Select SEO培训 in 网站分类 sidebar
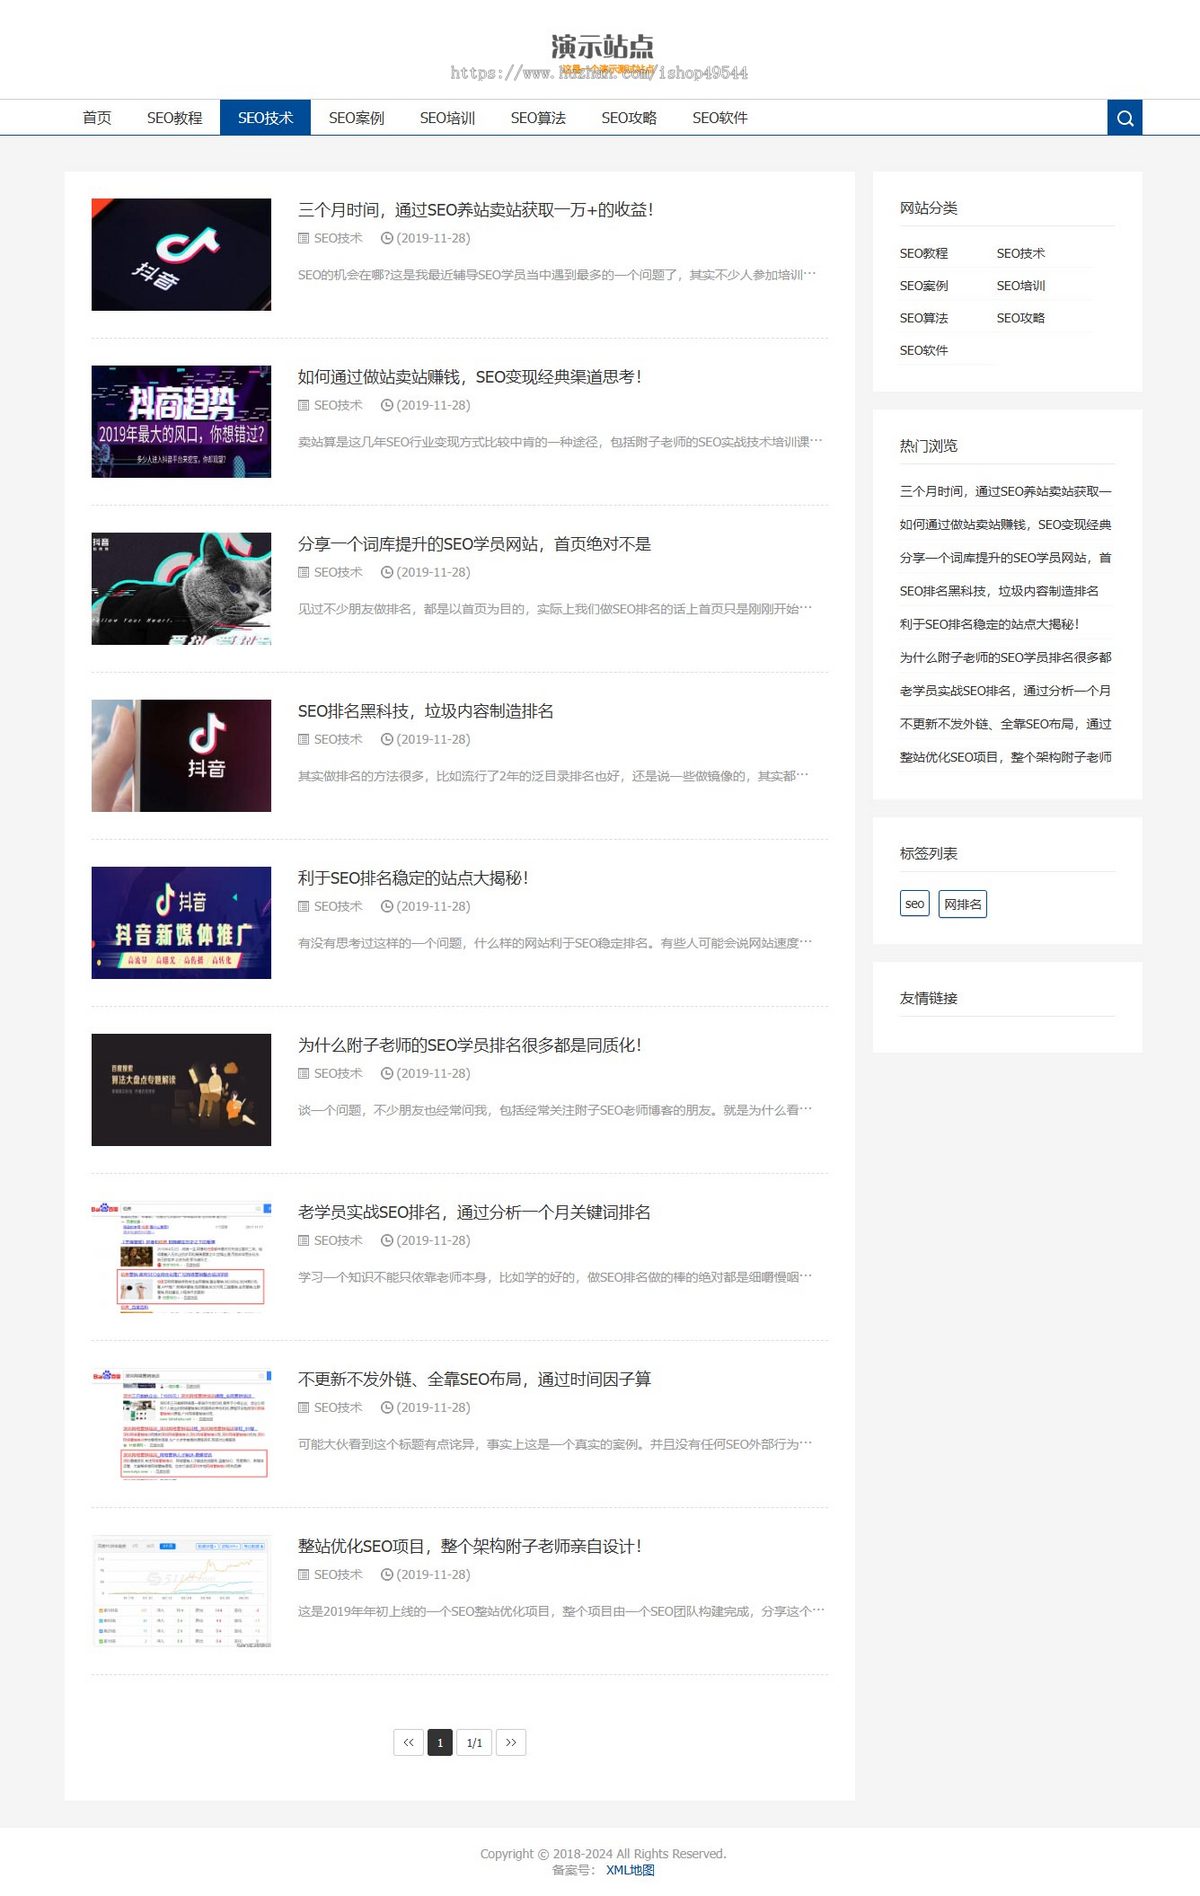The height and width of the screenshot is (1896, 1200). (1021, 286)
